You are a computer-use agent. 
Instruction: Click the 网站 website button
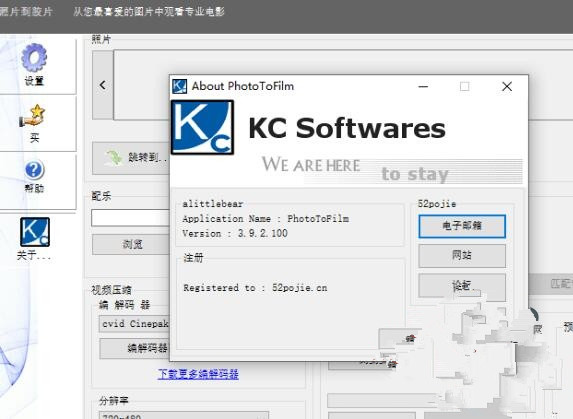(x=462, y=255)
